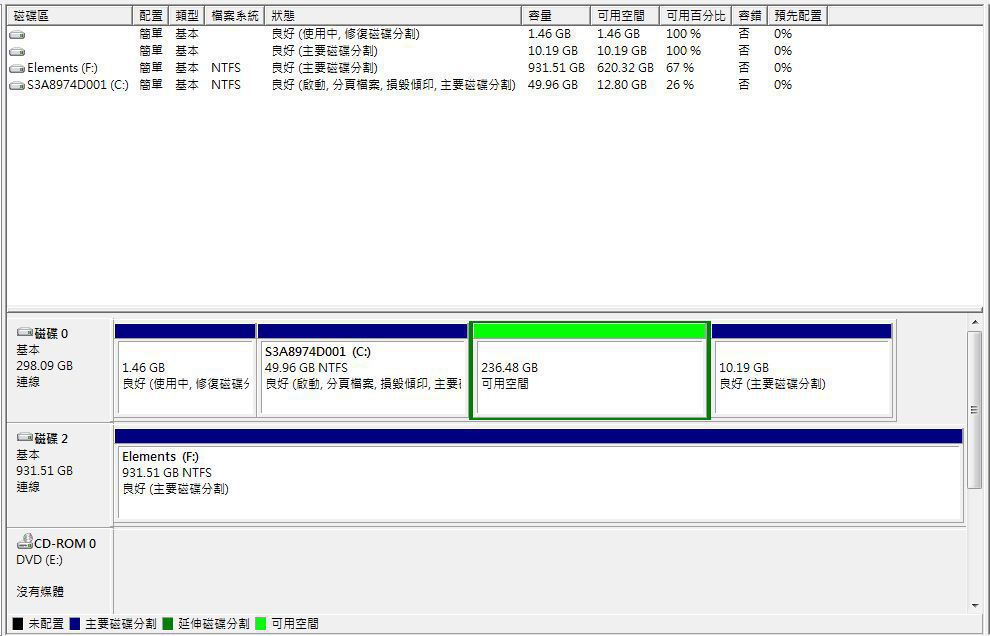The width and height of the screenshot is (990, 636).
Task: Select the 236.48 GB 可用空間 partition block
Action: point(590,370)
